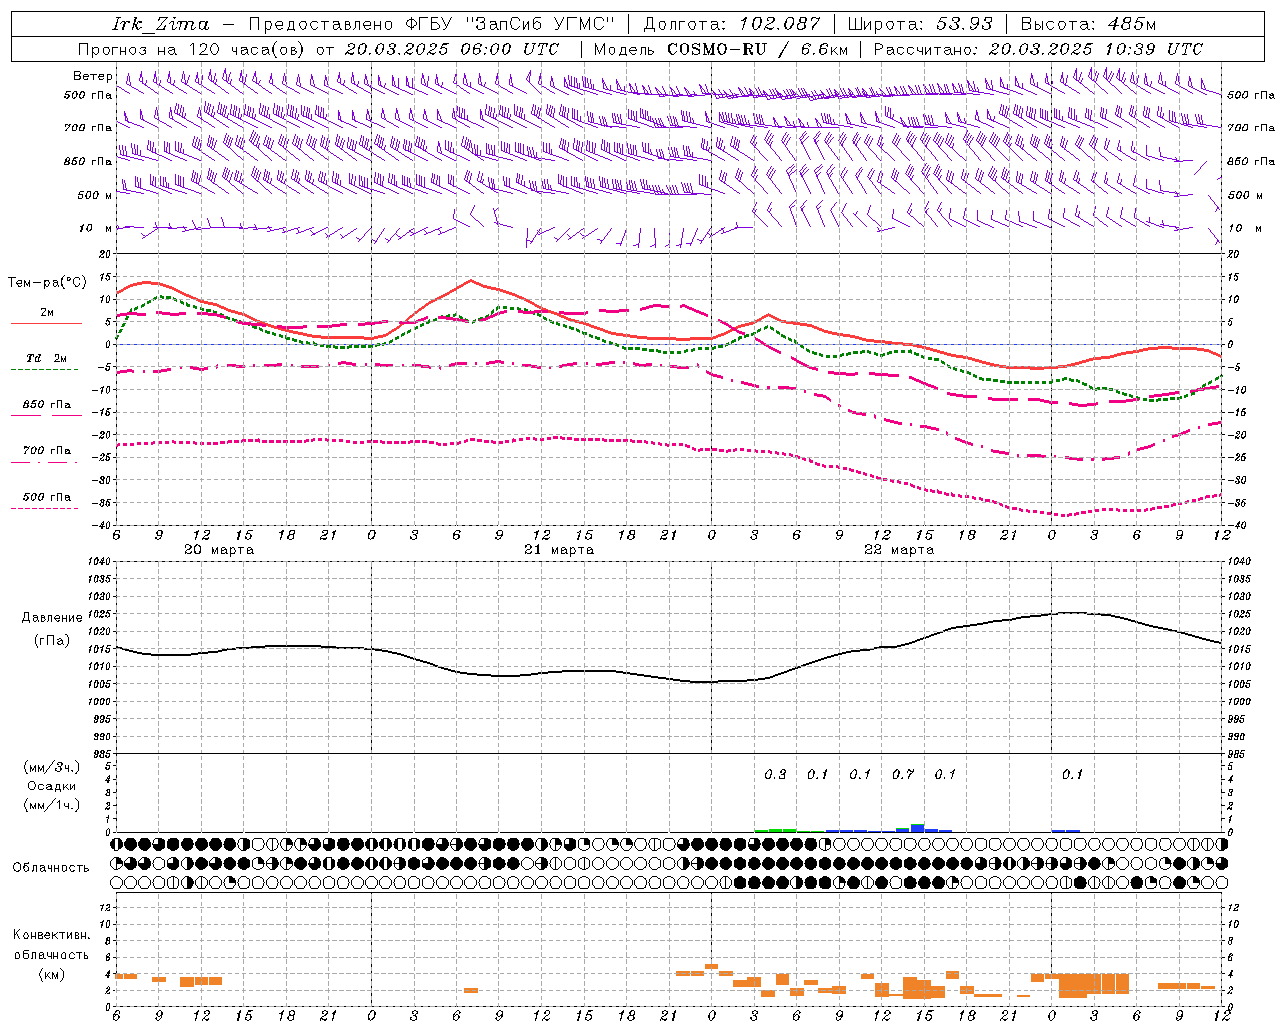Click the "ЗапСиб УГМС" provider text
Viewport: 1280px width, 1024px height.
[540, 24]
